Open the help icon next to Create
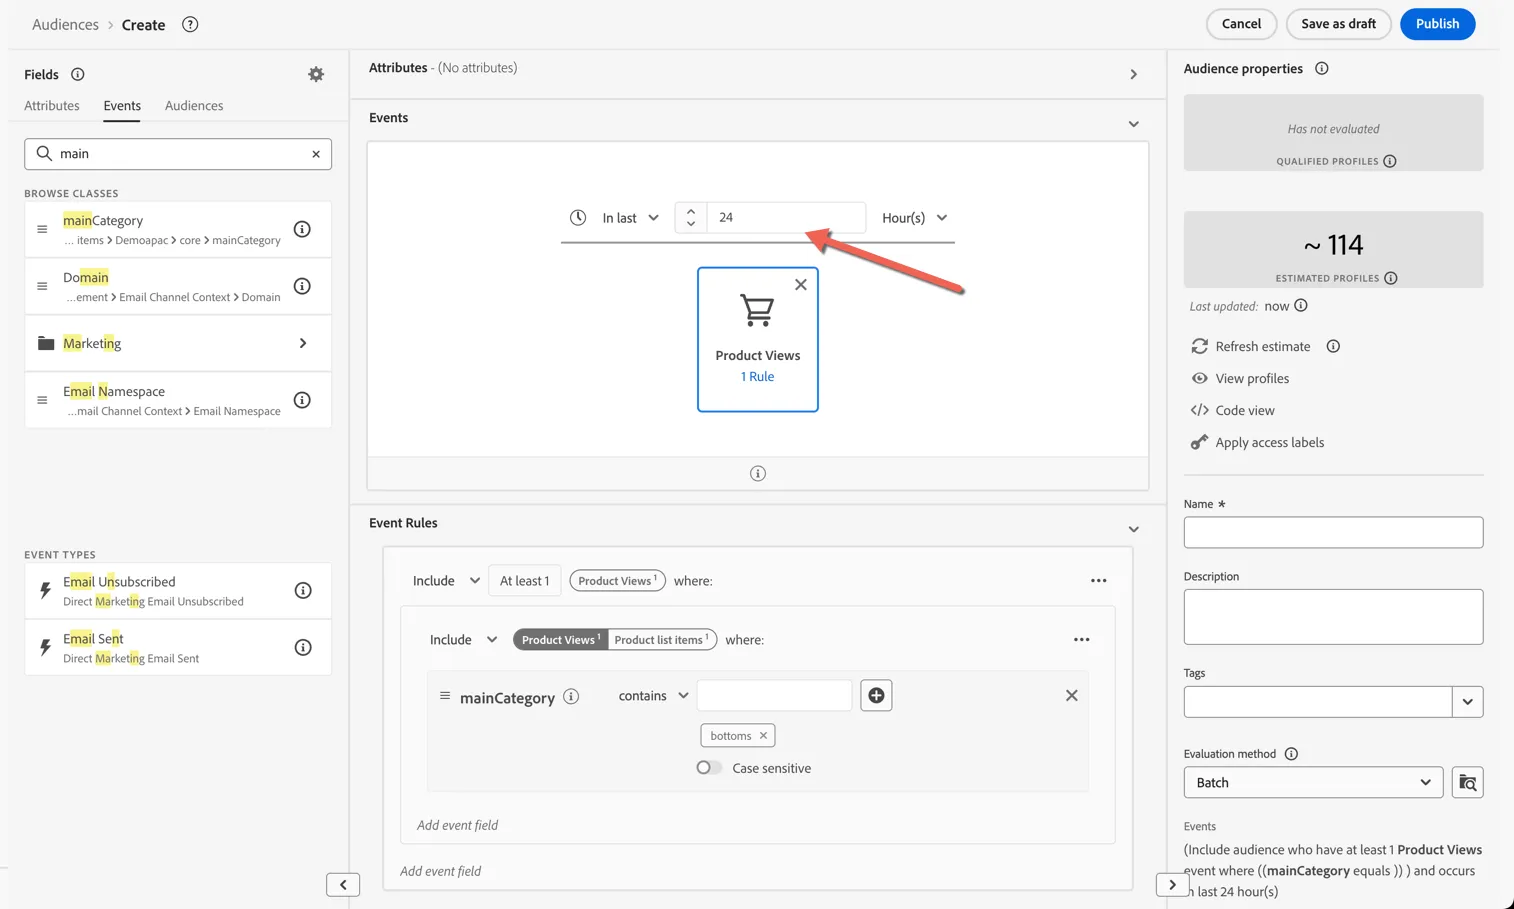This screenshot has height=909, width=1514. point(190,24)
